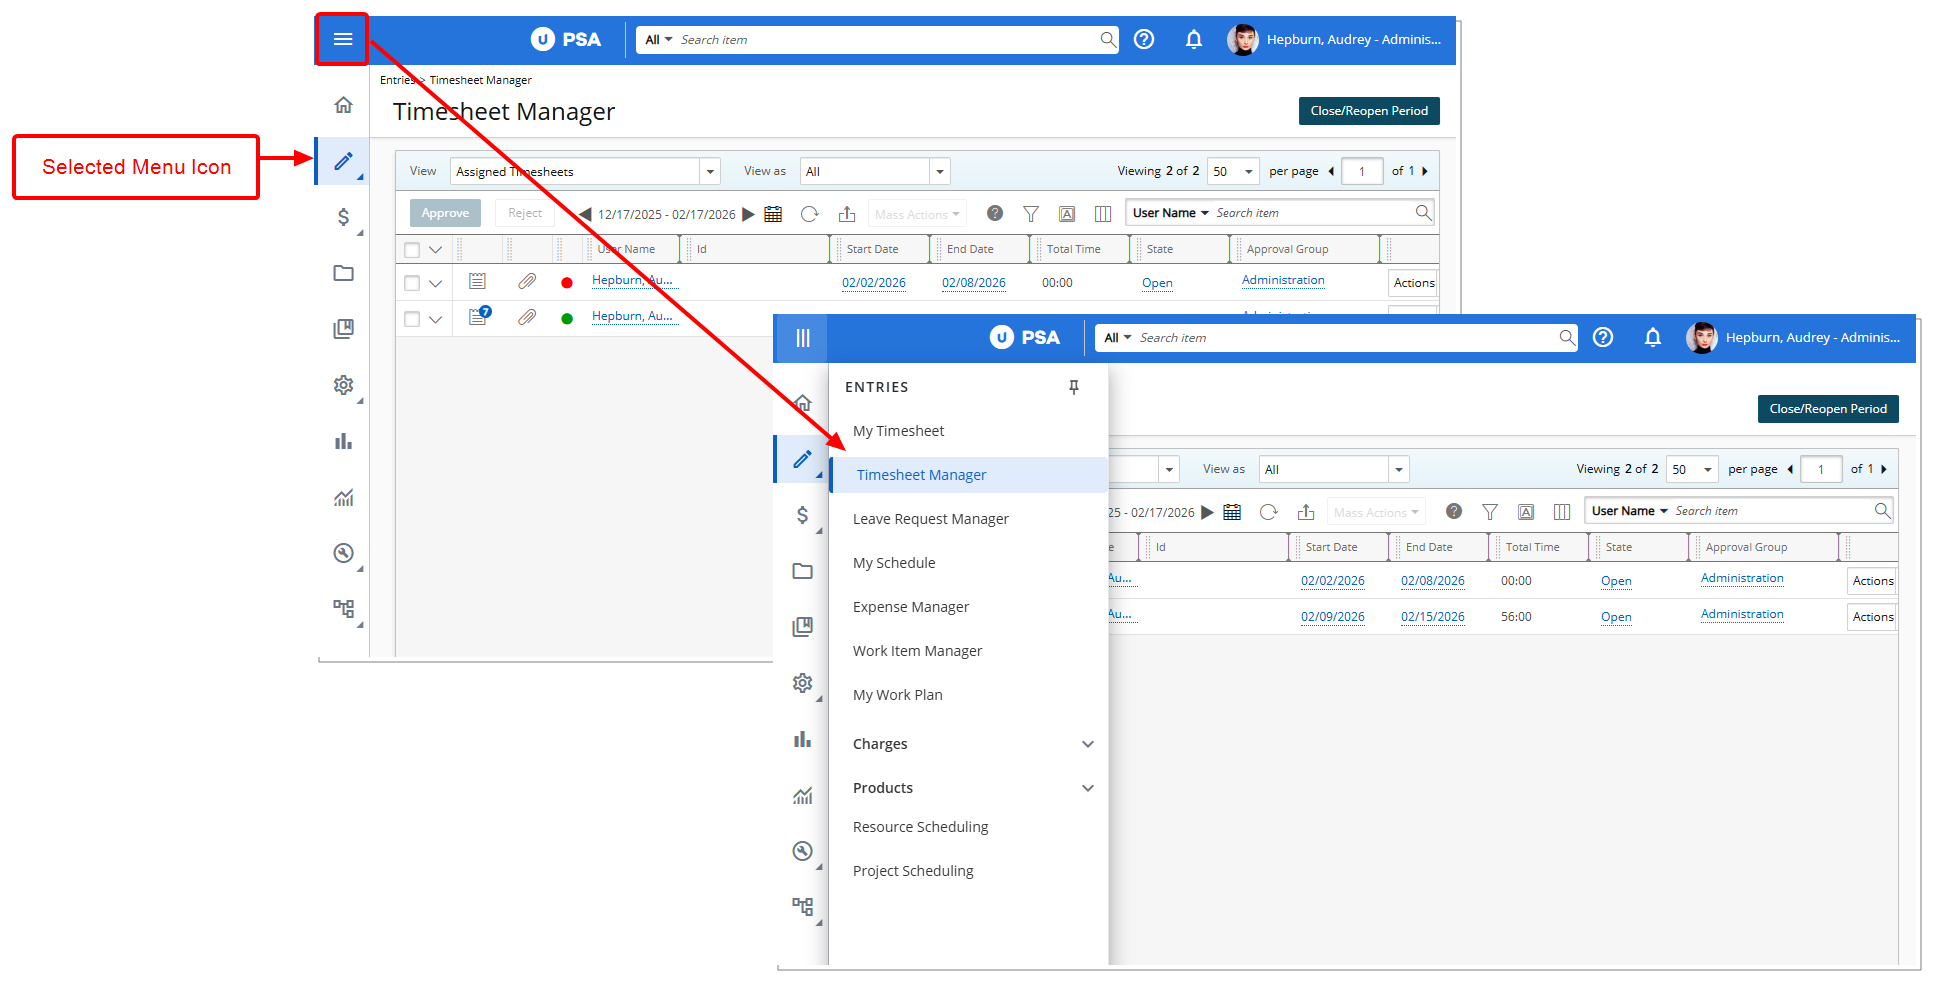Tick the checkbox on Hepburn's first timesheet row
1933x982 pixels.
pos(411,282)
